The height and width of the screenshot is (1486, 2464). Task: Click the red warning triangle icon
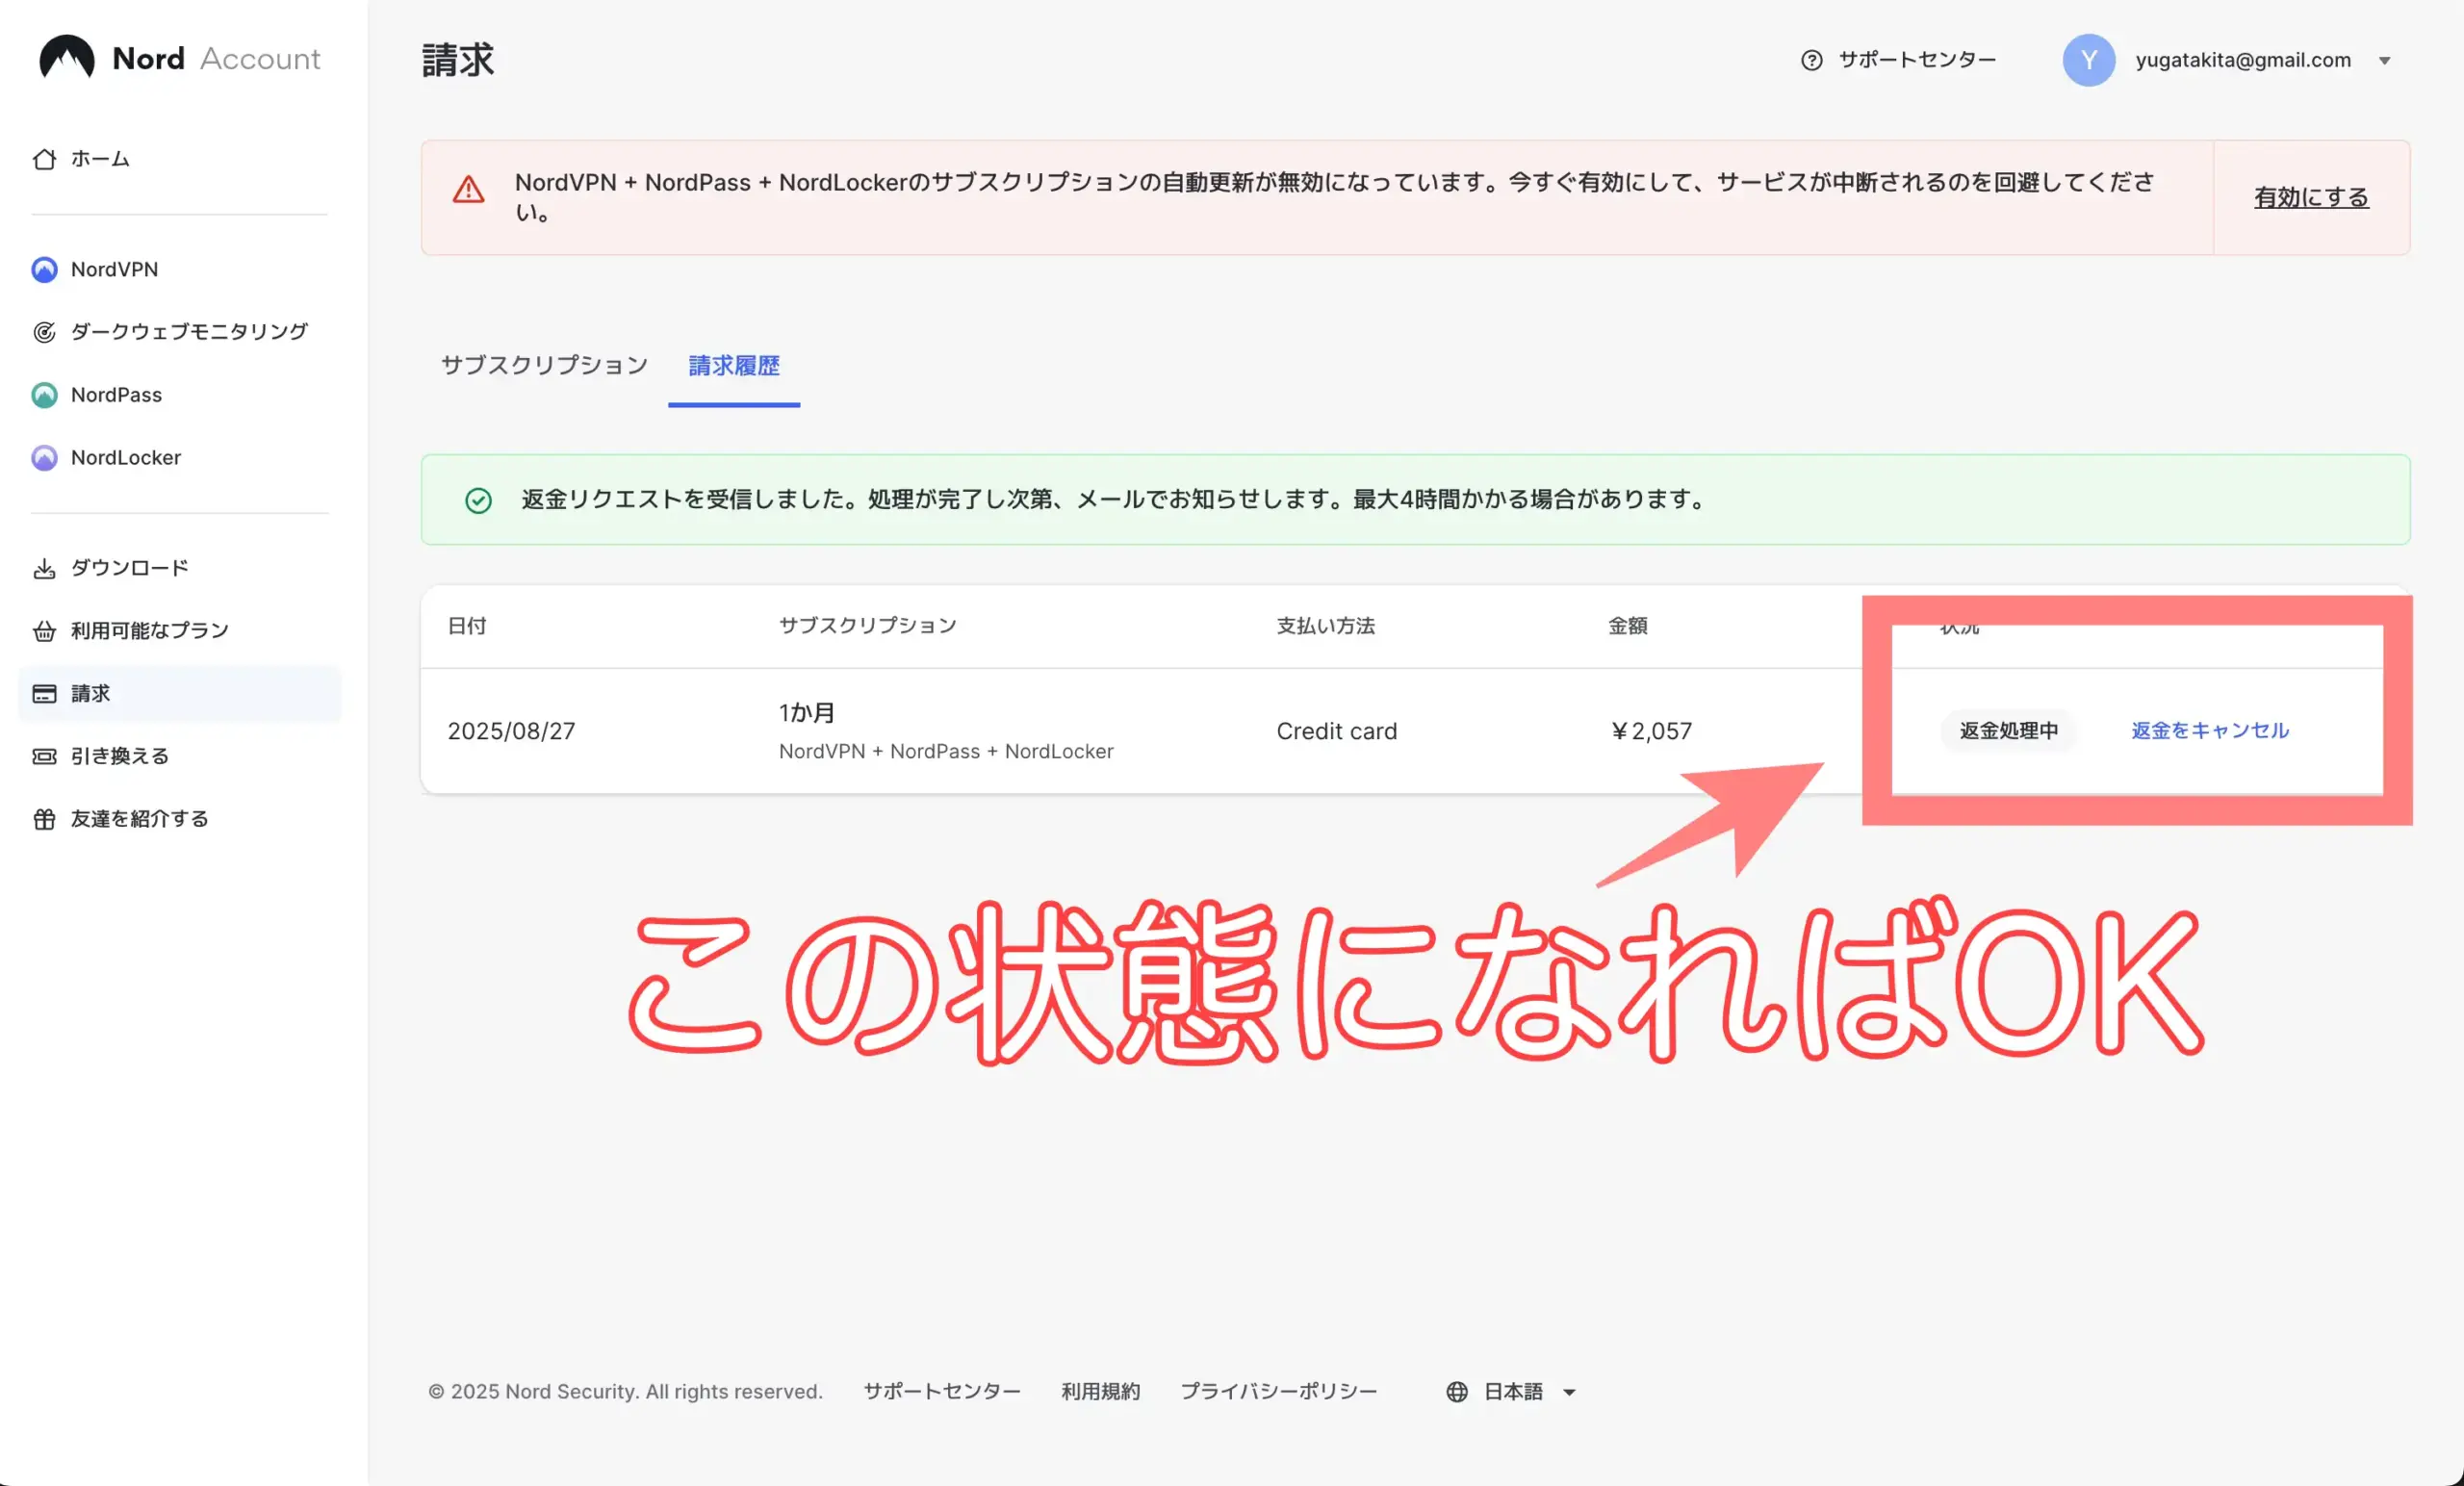(468, 189)
